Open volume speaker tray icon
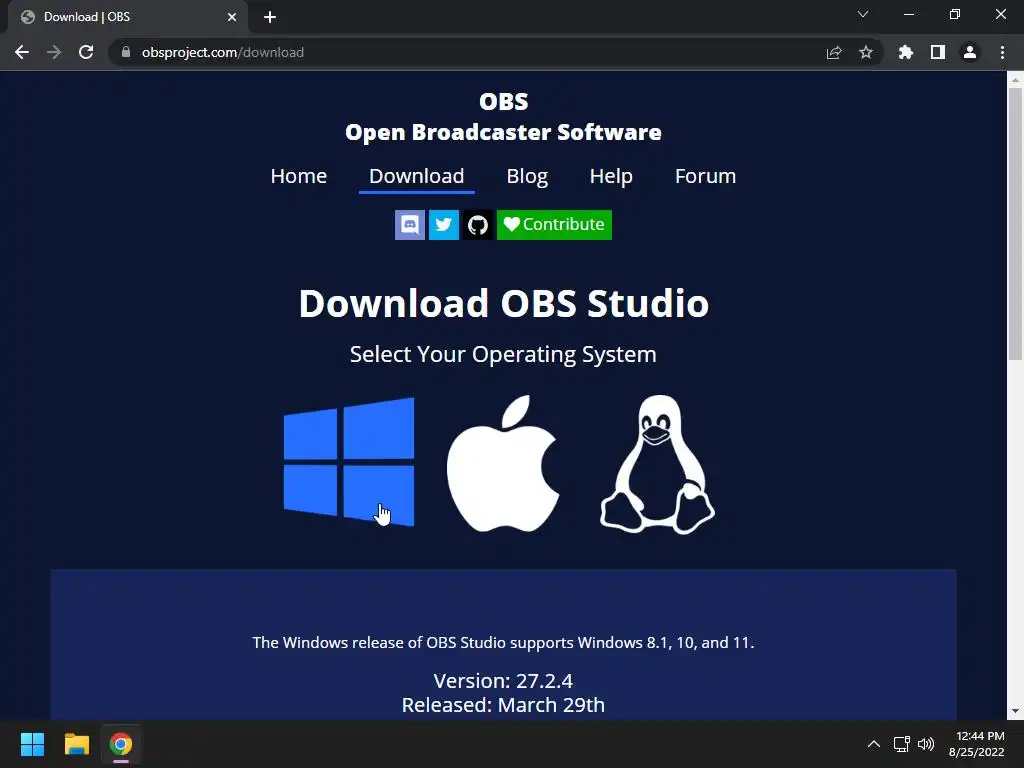 tap(926, 744)
